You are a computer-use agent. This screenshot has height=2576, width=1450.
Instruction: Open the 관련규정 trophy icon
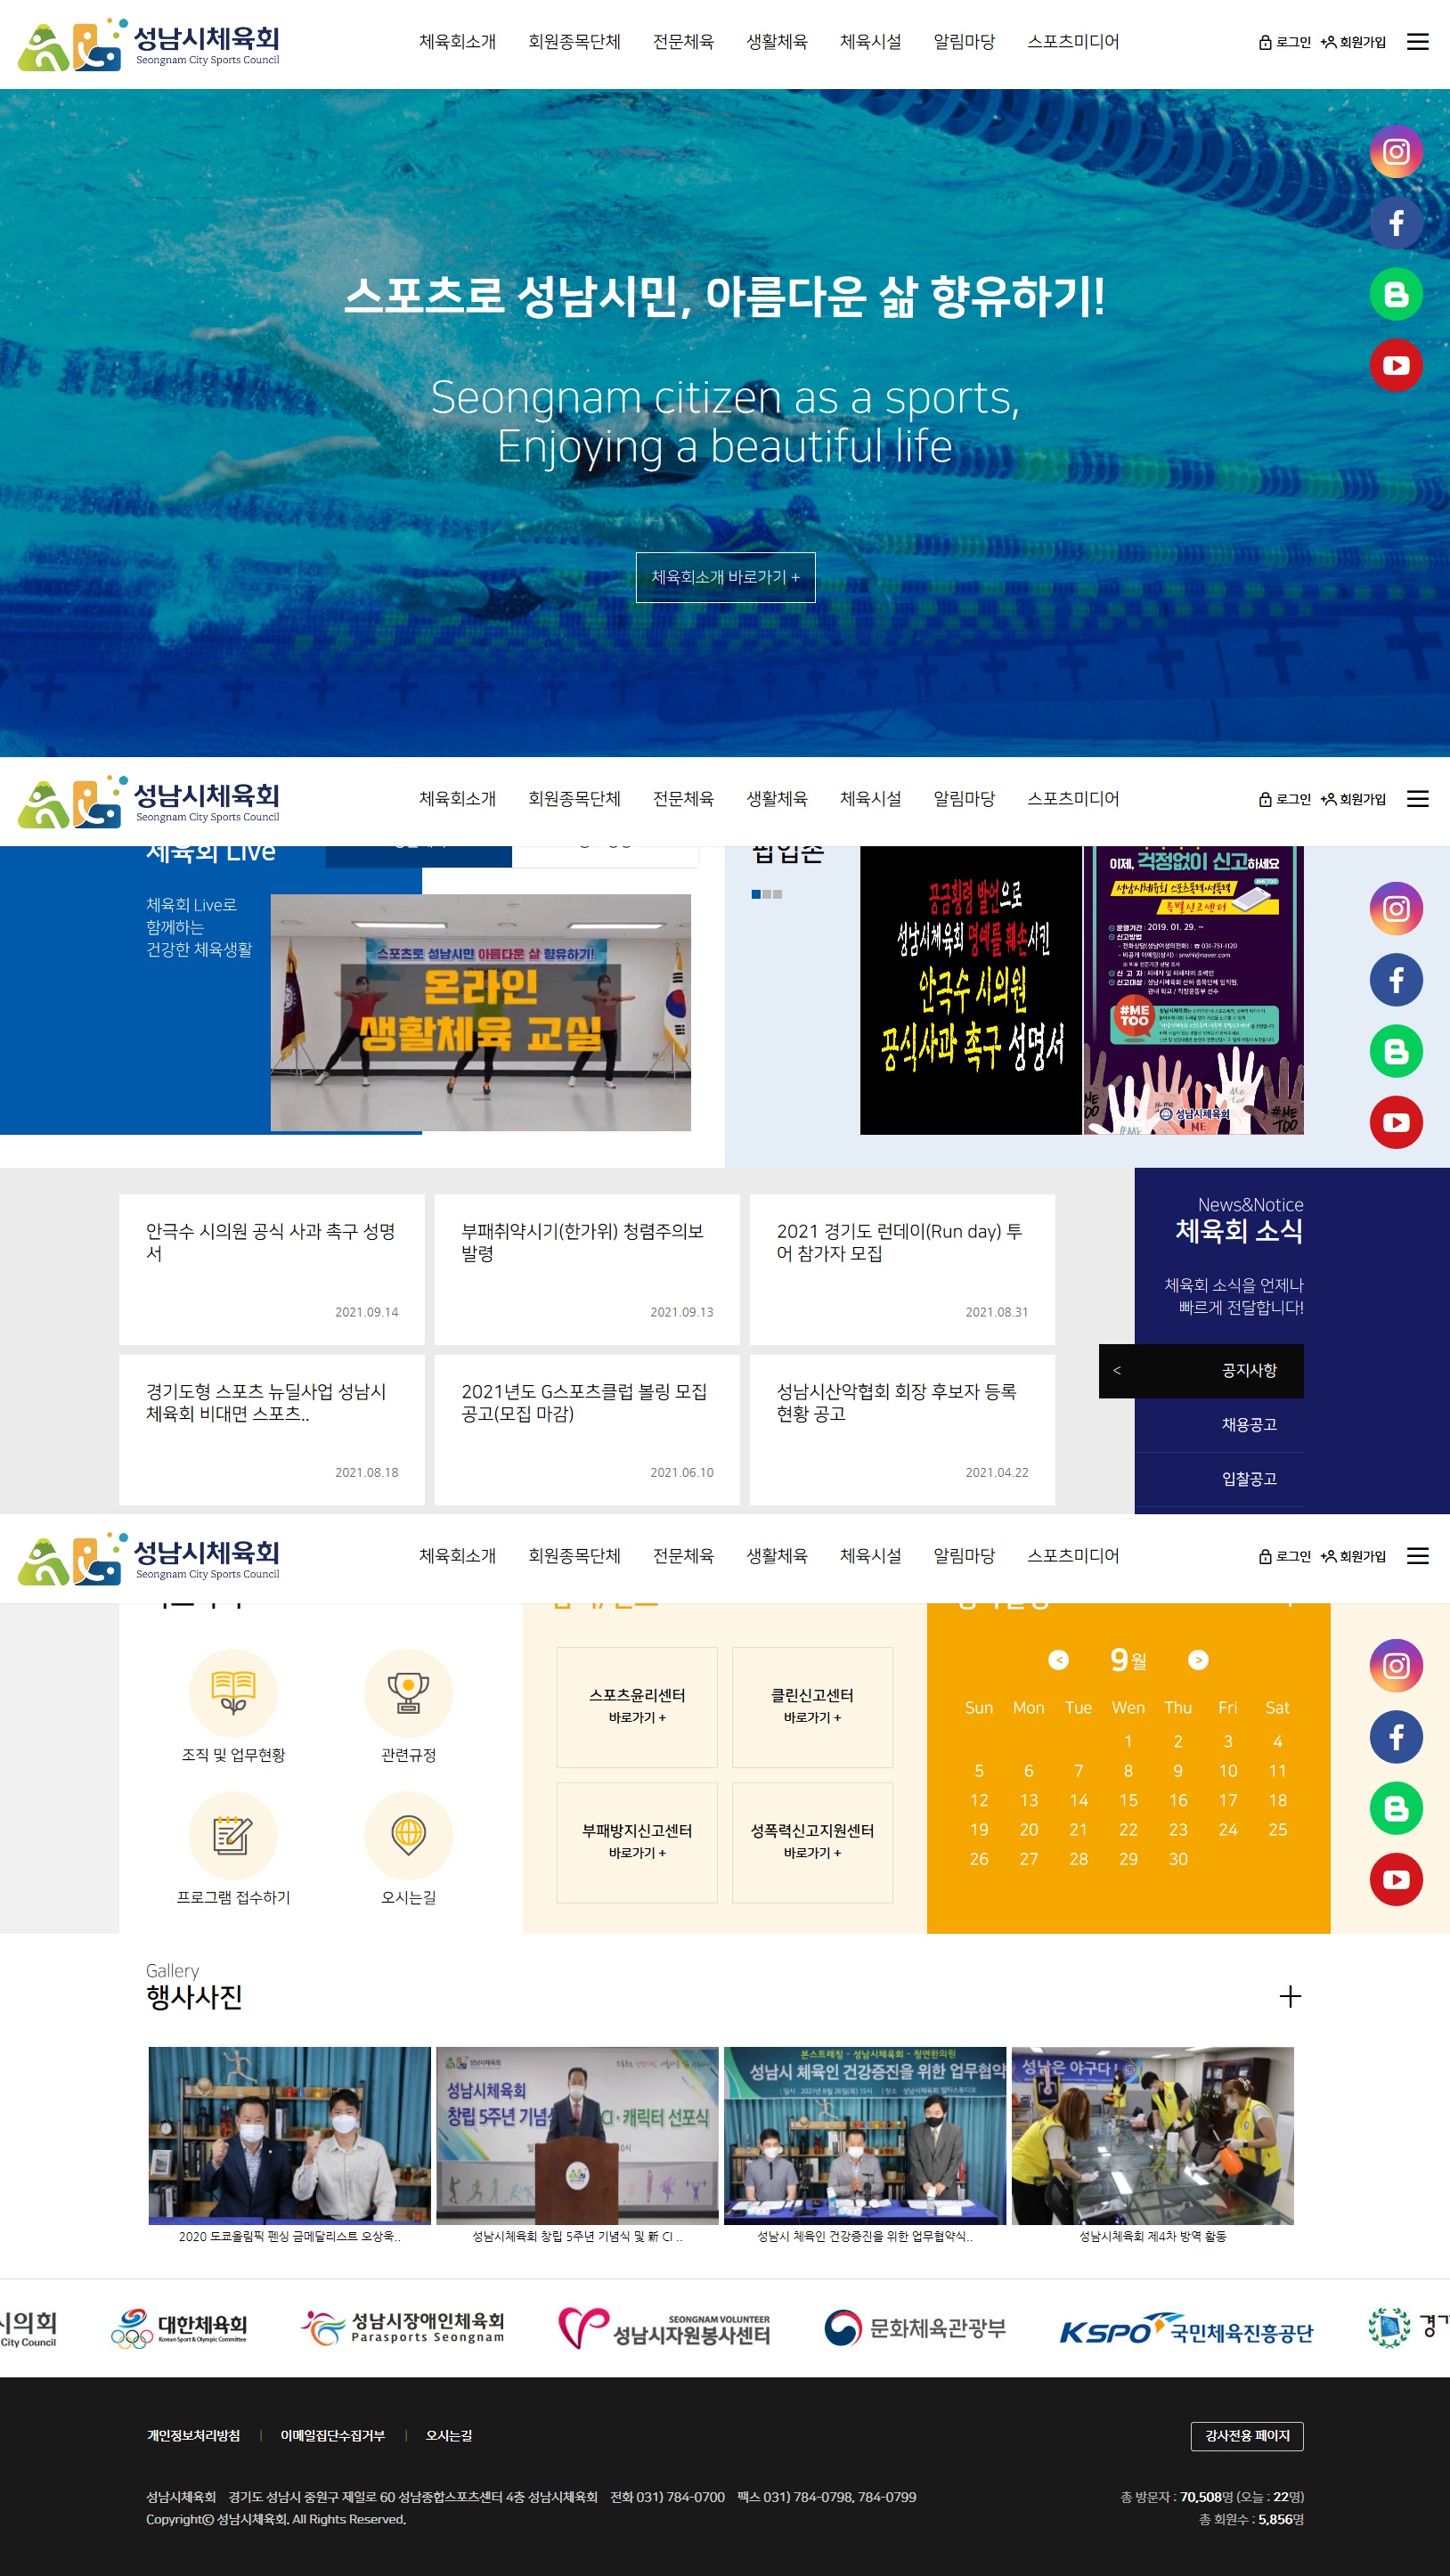tap(408, 1693)
